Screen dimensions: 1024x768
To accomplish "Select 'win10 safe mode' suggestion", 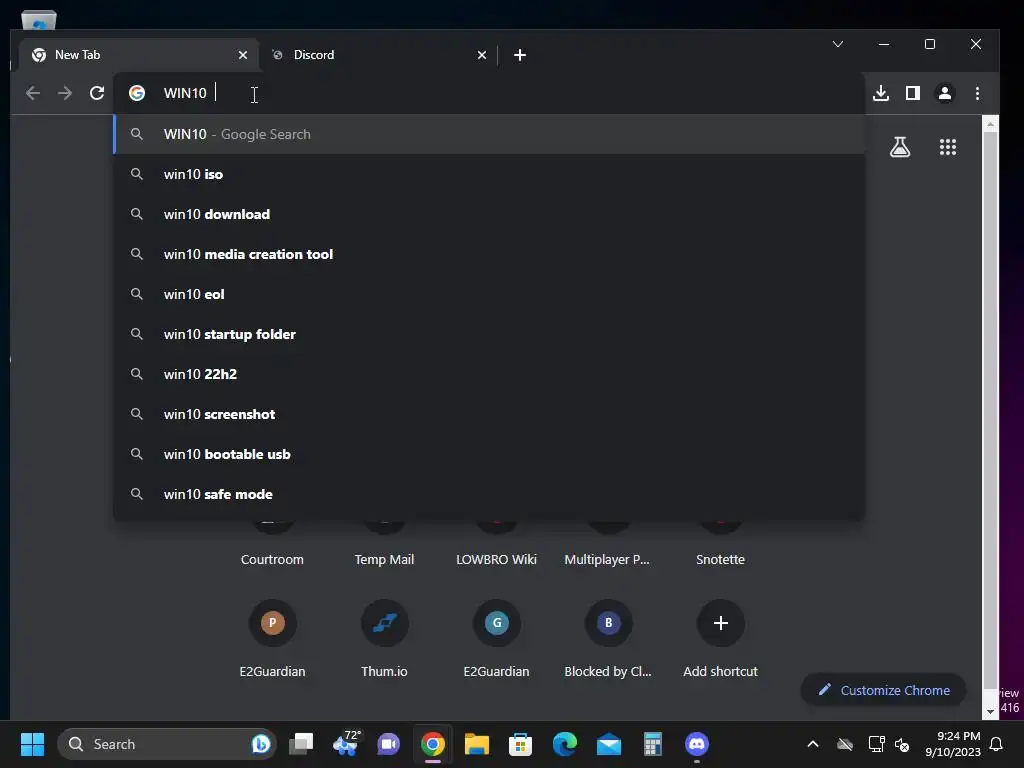I will click(x=488, y=494).
